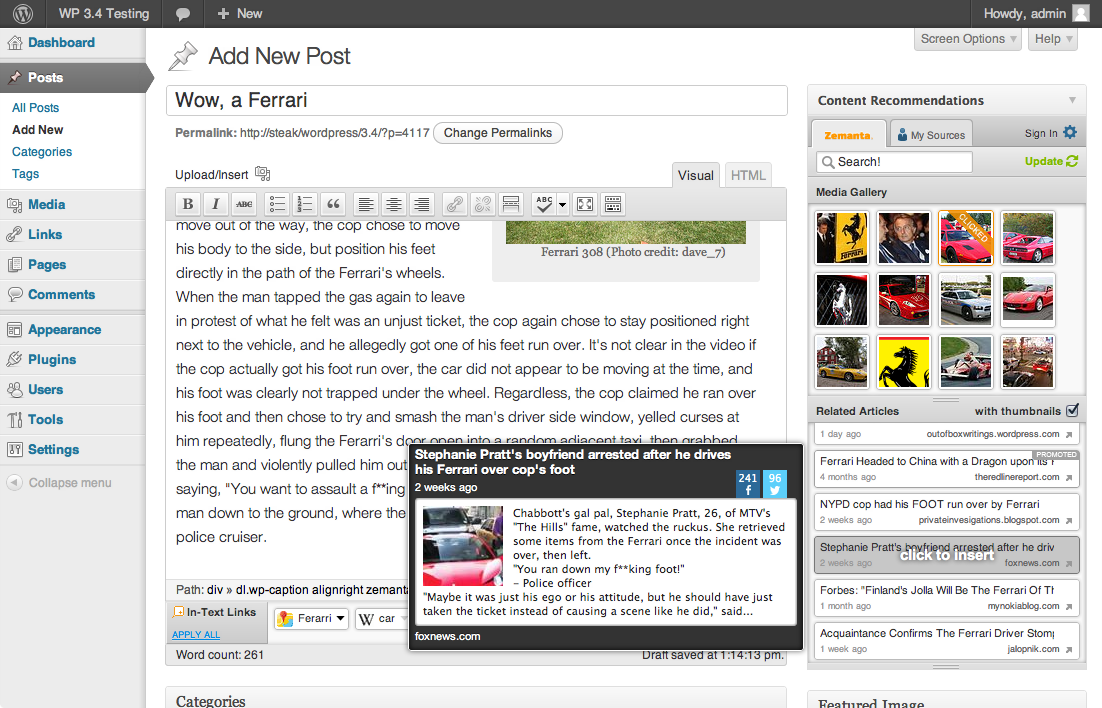Open Zemanta settings gear icon
This screenshot has width=1102, height=708.
(1070, 132)
